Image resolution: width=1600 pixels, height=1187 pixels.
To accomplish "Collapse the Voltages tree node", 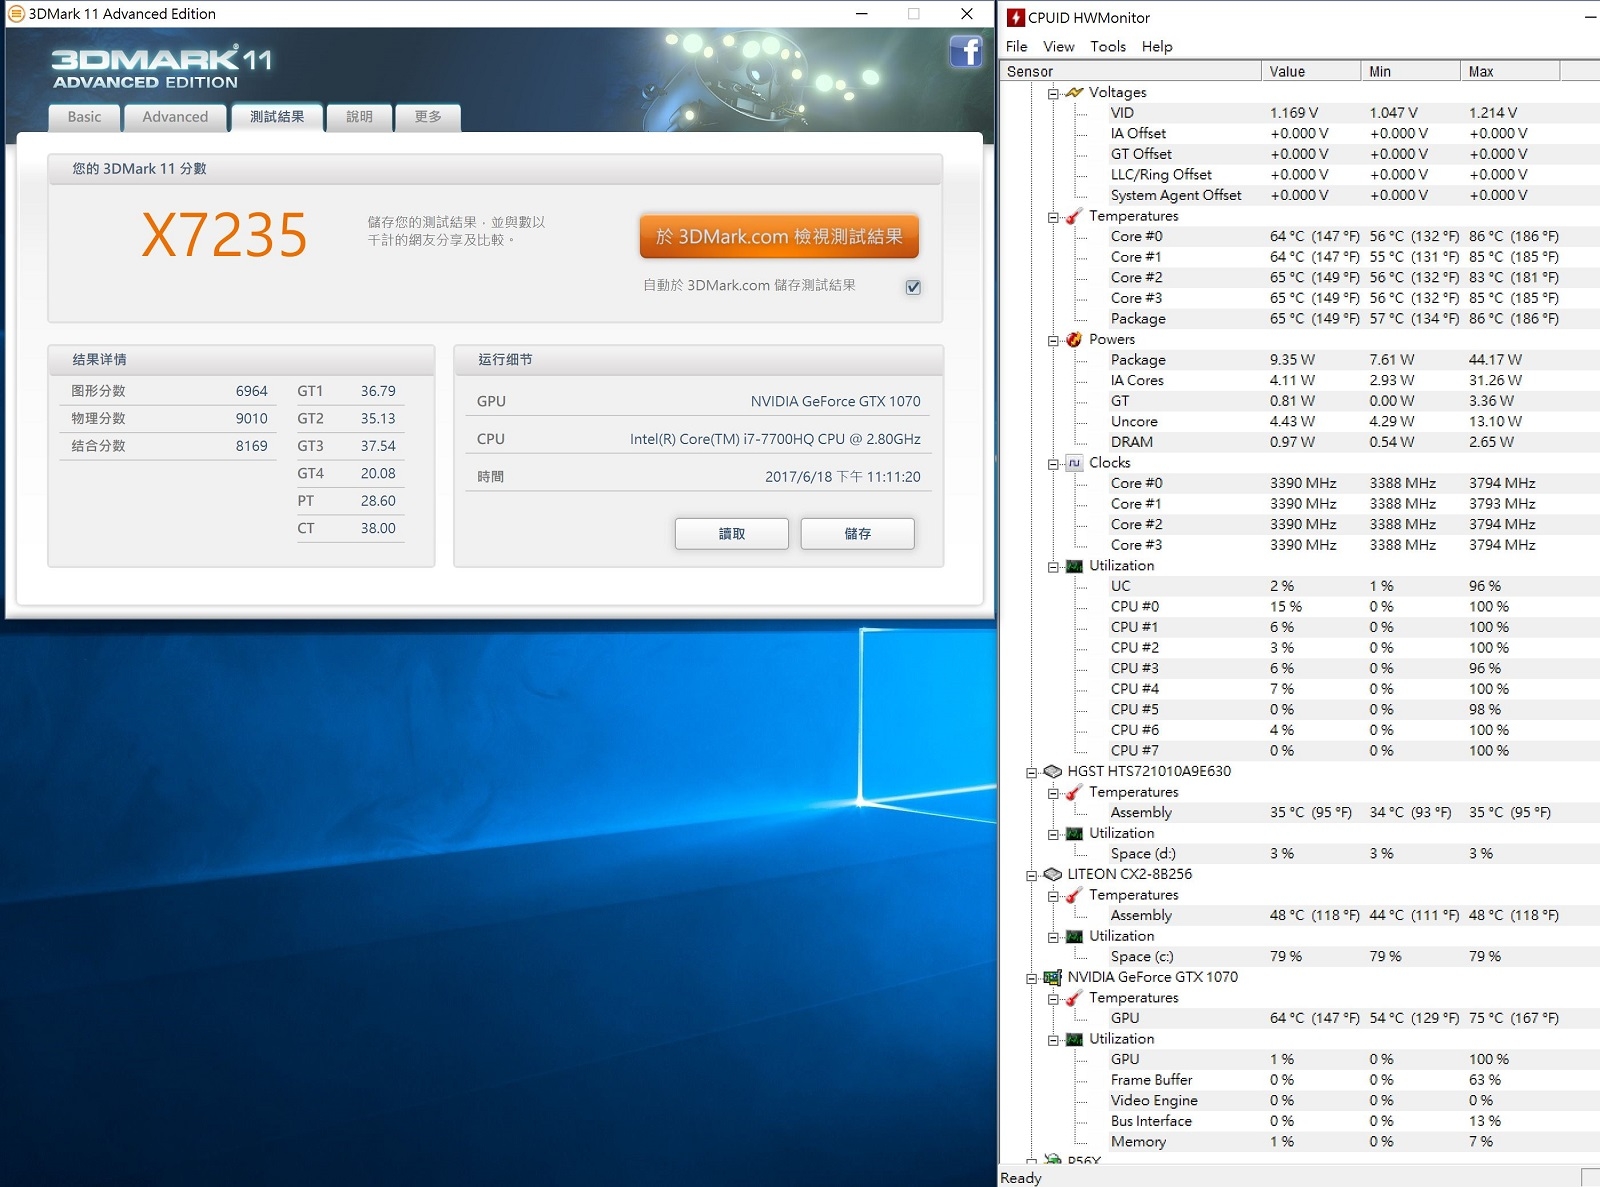I will [x=1053, y=93].
